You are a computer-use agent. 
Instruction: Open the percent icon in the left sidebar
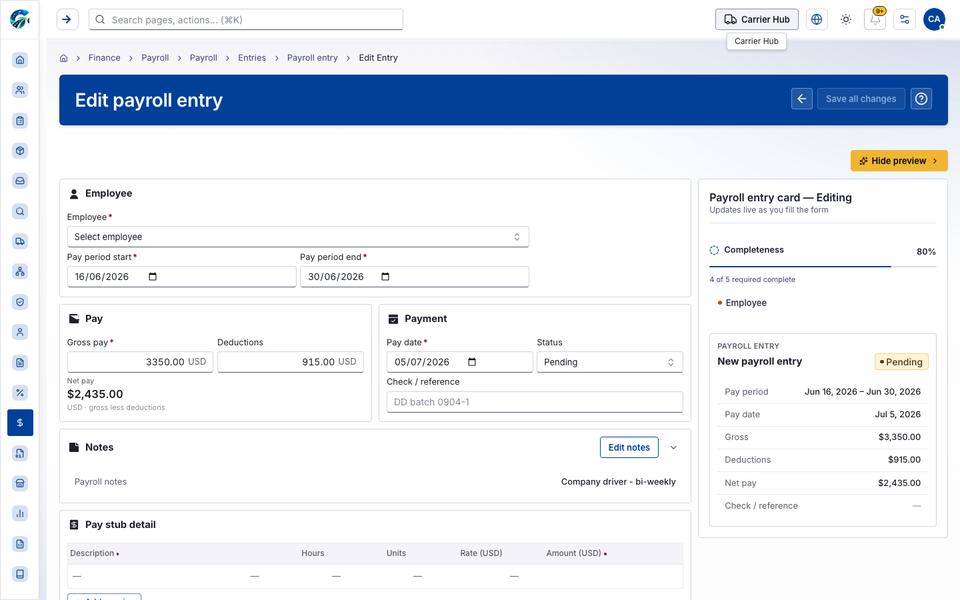[20, 392]
